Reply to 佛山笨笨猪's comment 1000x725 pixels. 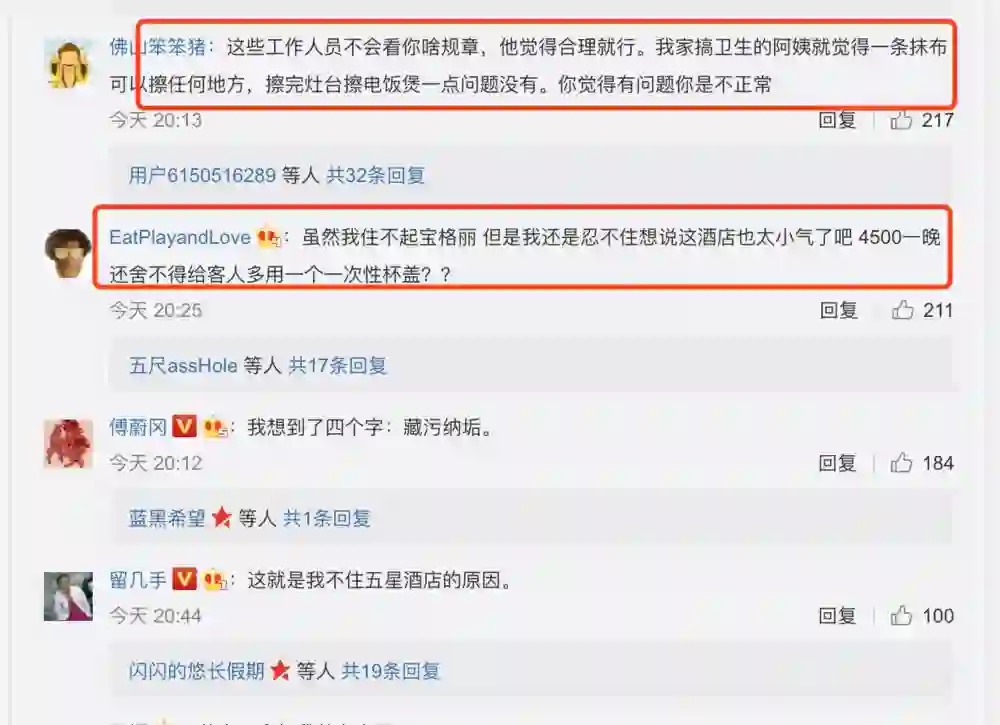pyautogui.click(x=837, y=120)
